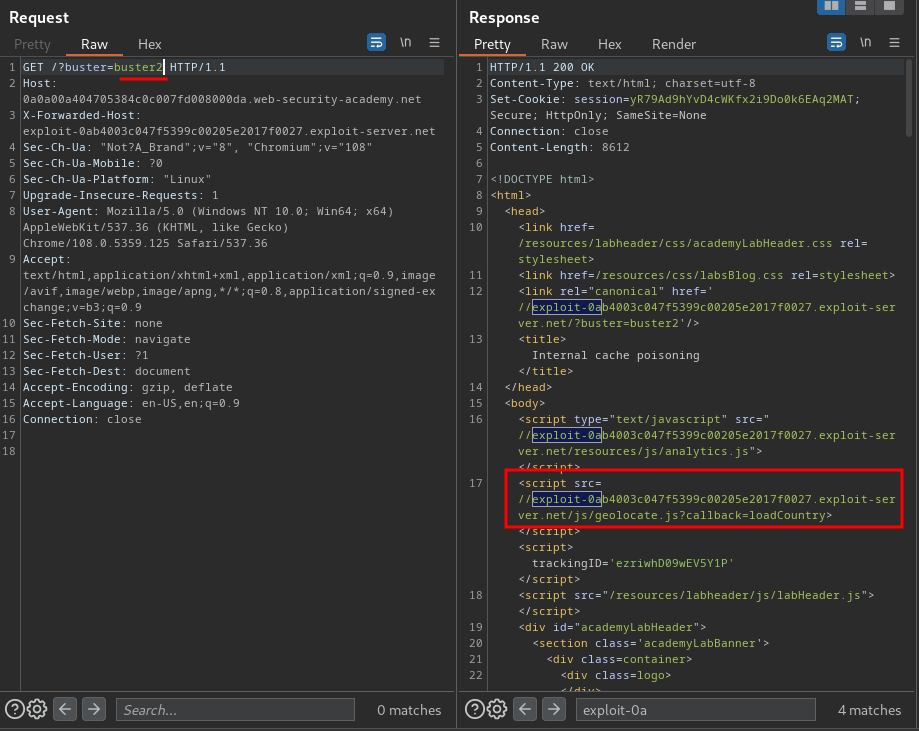Click the Content-Type: text/html response header

click(622, 83)
